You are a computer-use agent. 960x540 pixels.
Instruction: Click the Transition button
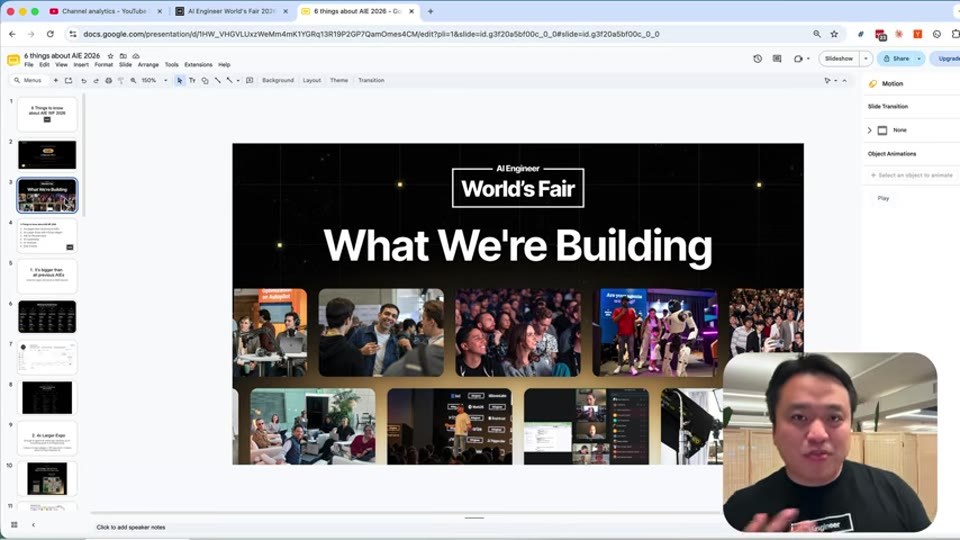click(x=371, y=80)
